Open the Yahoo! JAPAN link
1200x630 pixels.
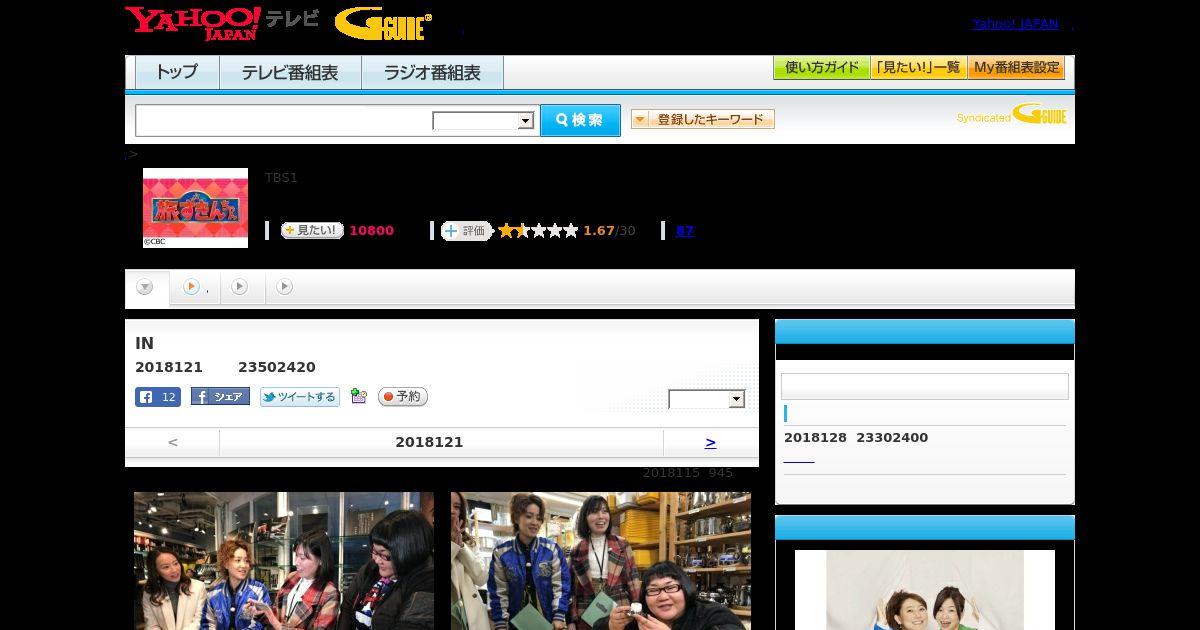[1015, 24]
